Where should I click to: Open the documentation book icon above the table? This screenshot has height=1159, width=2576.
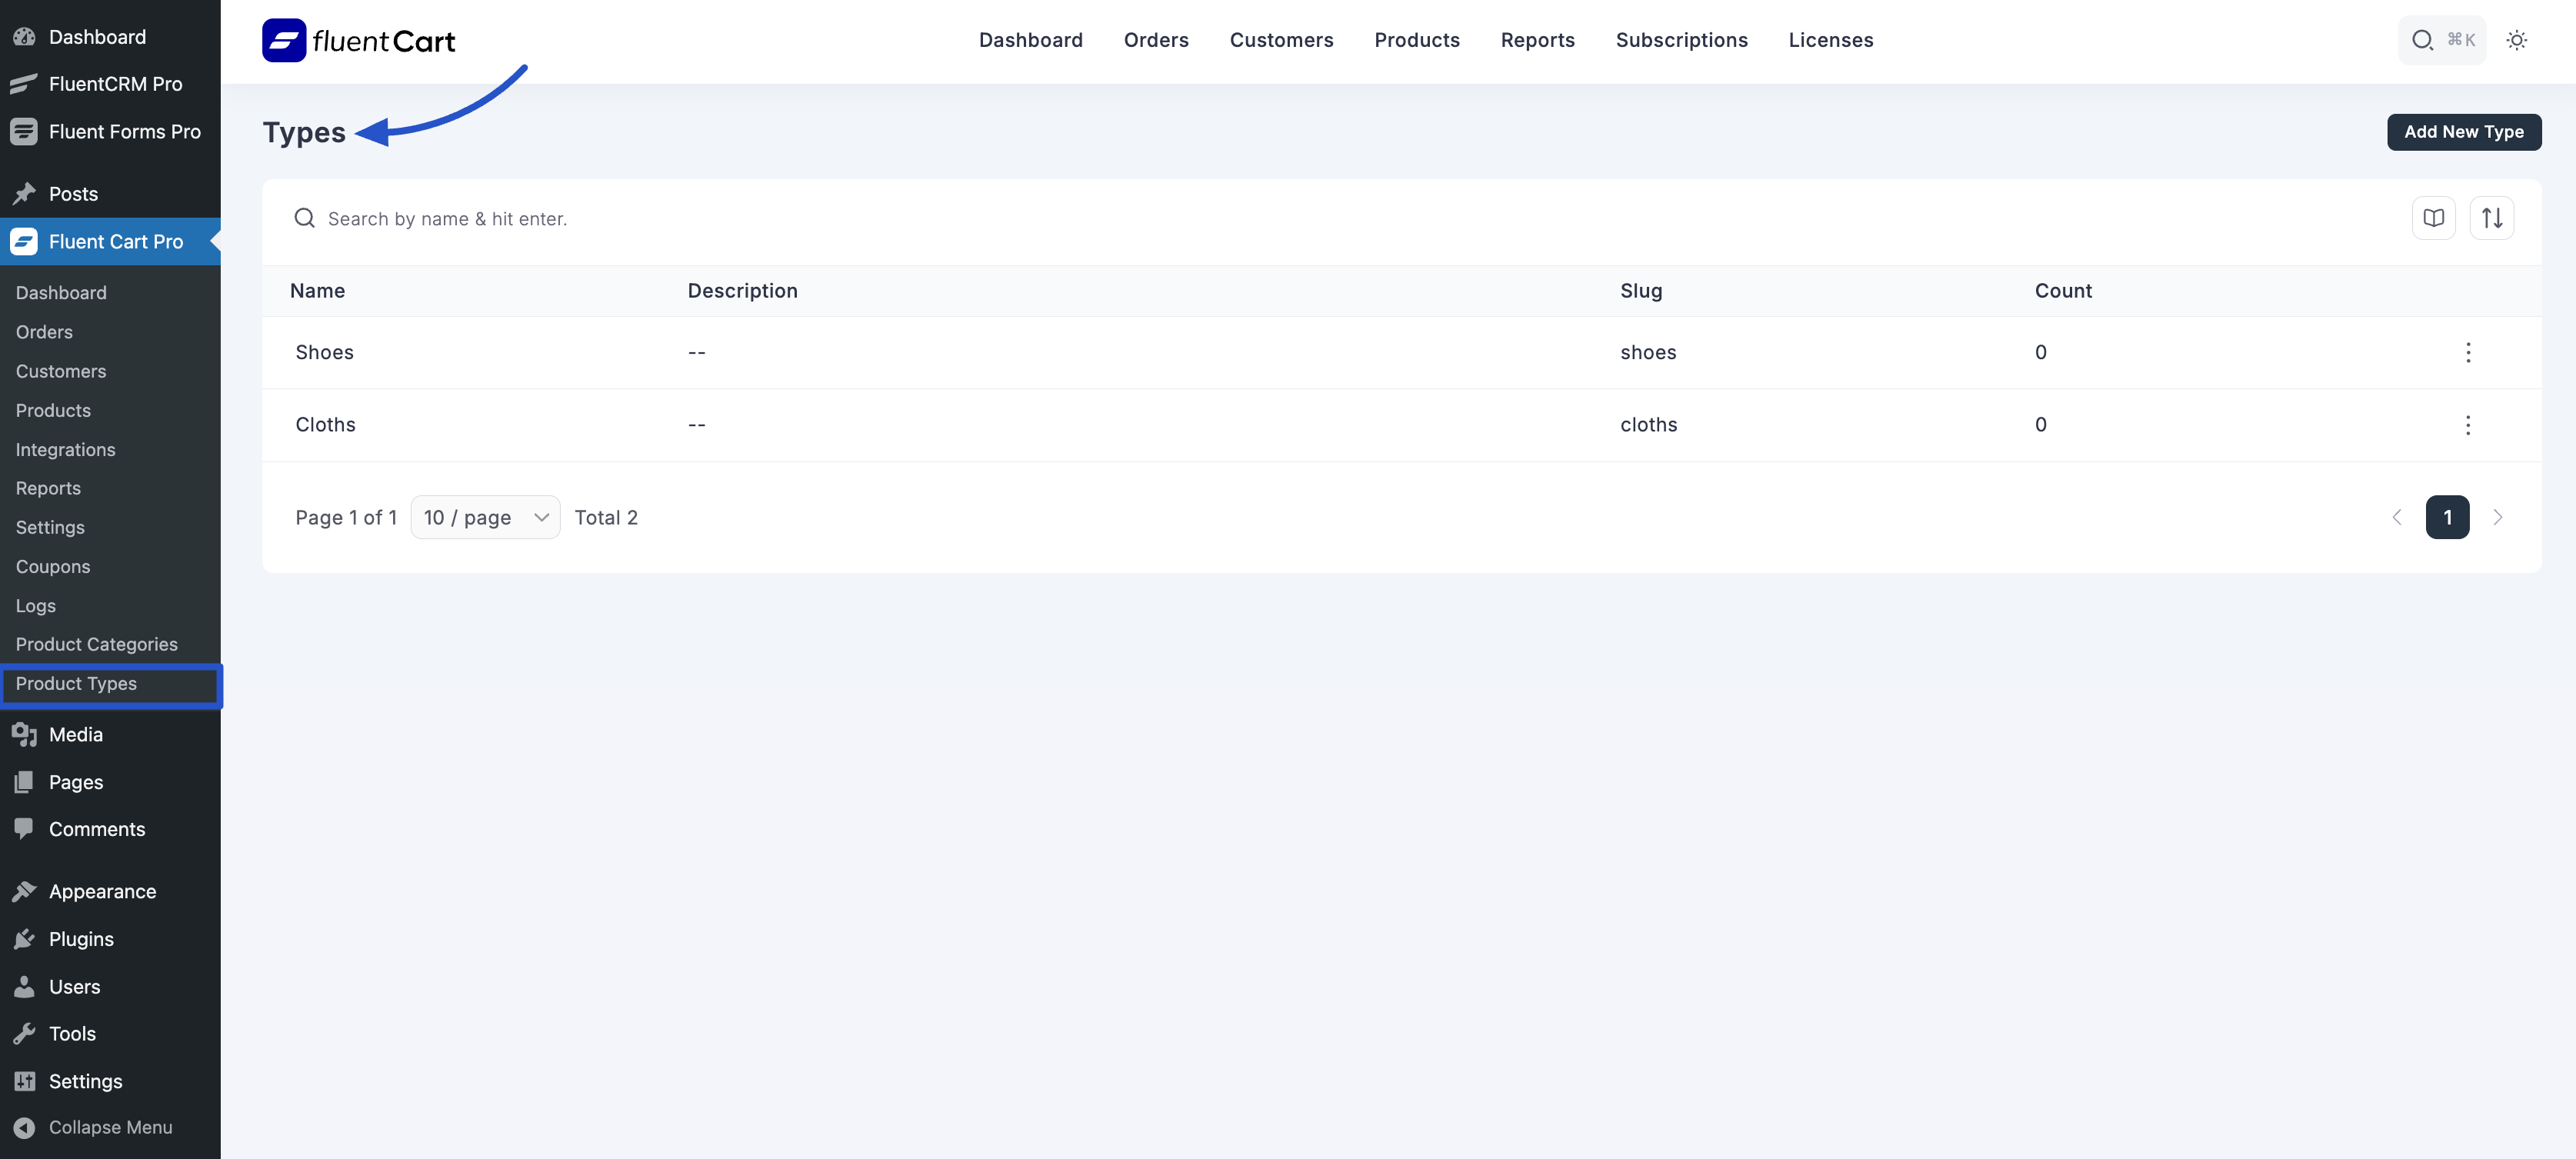pos(2434,217)
